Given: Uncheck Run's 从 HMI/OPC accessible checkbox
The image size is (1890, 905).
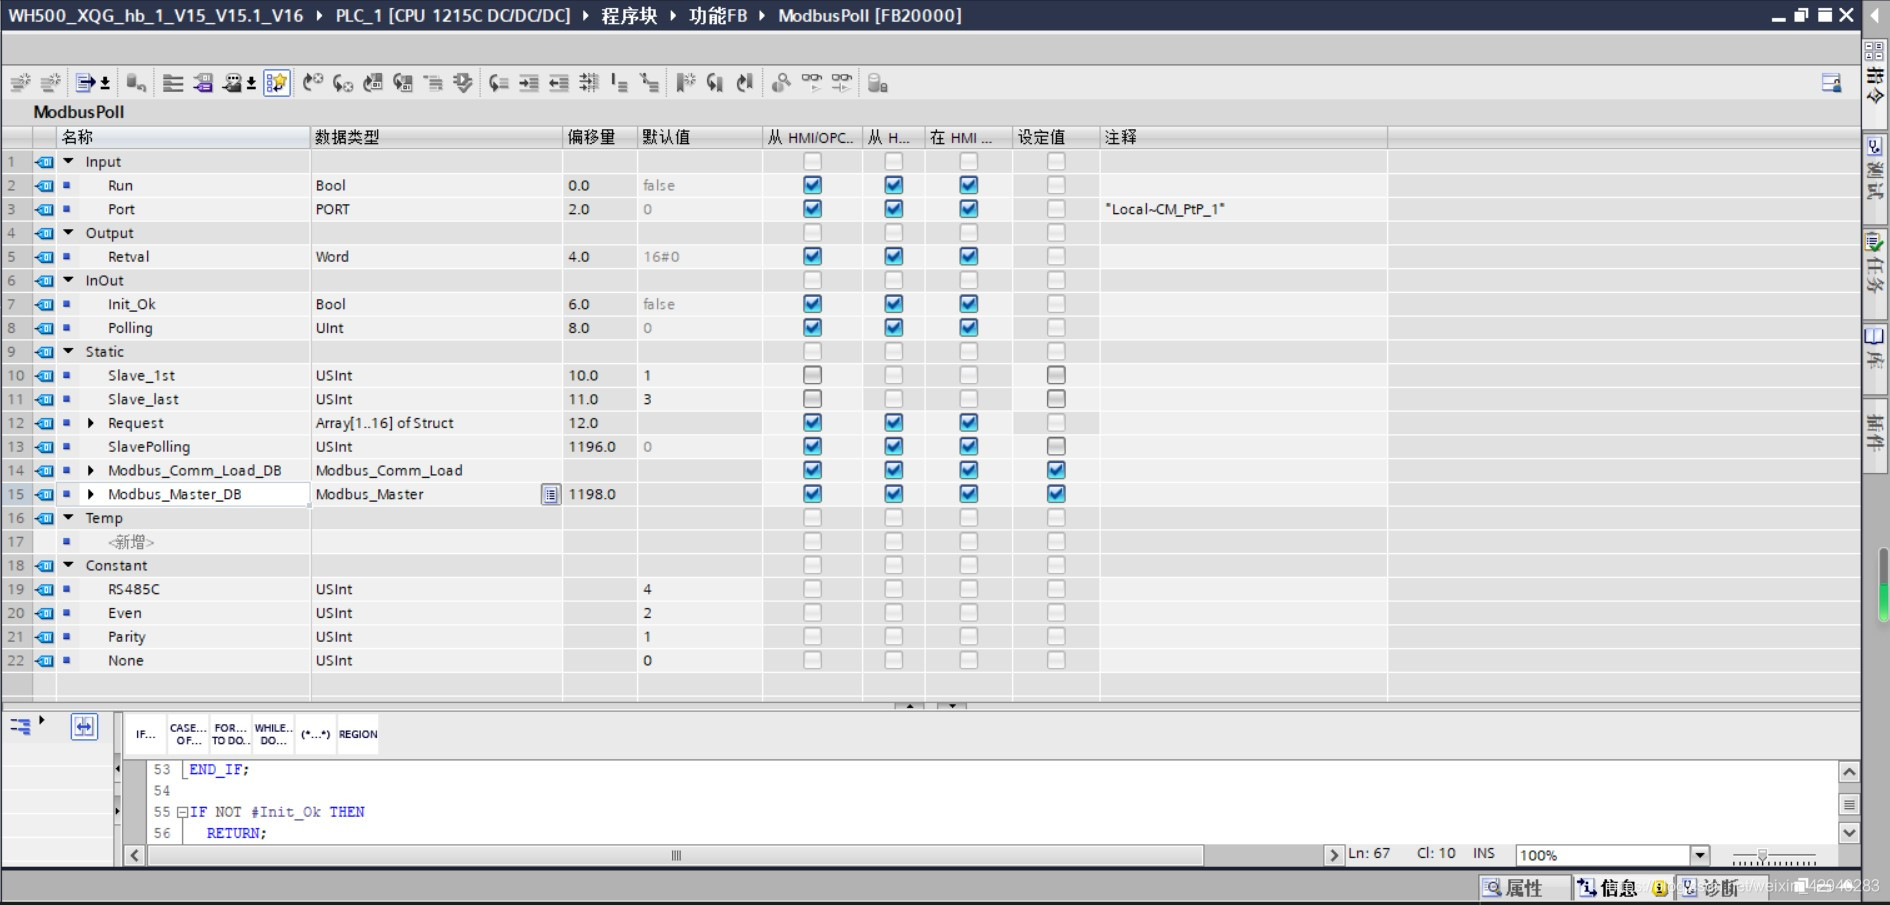Looking at the screenshot, I should pyautogui.click(x=812, y=185).
